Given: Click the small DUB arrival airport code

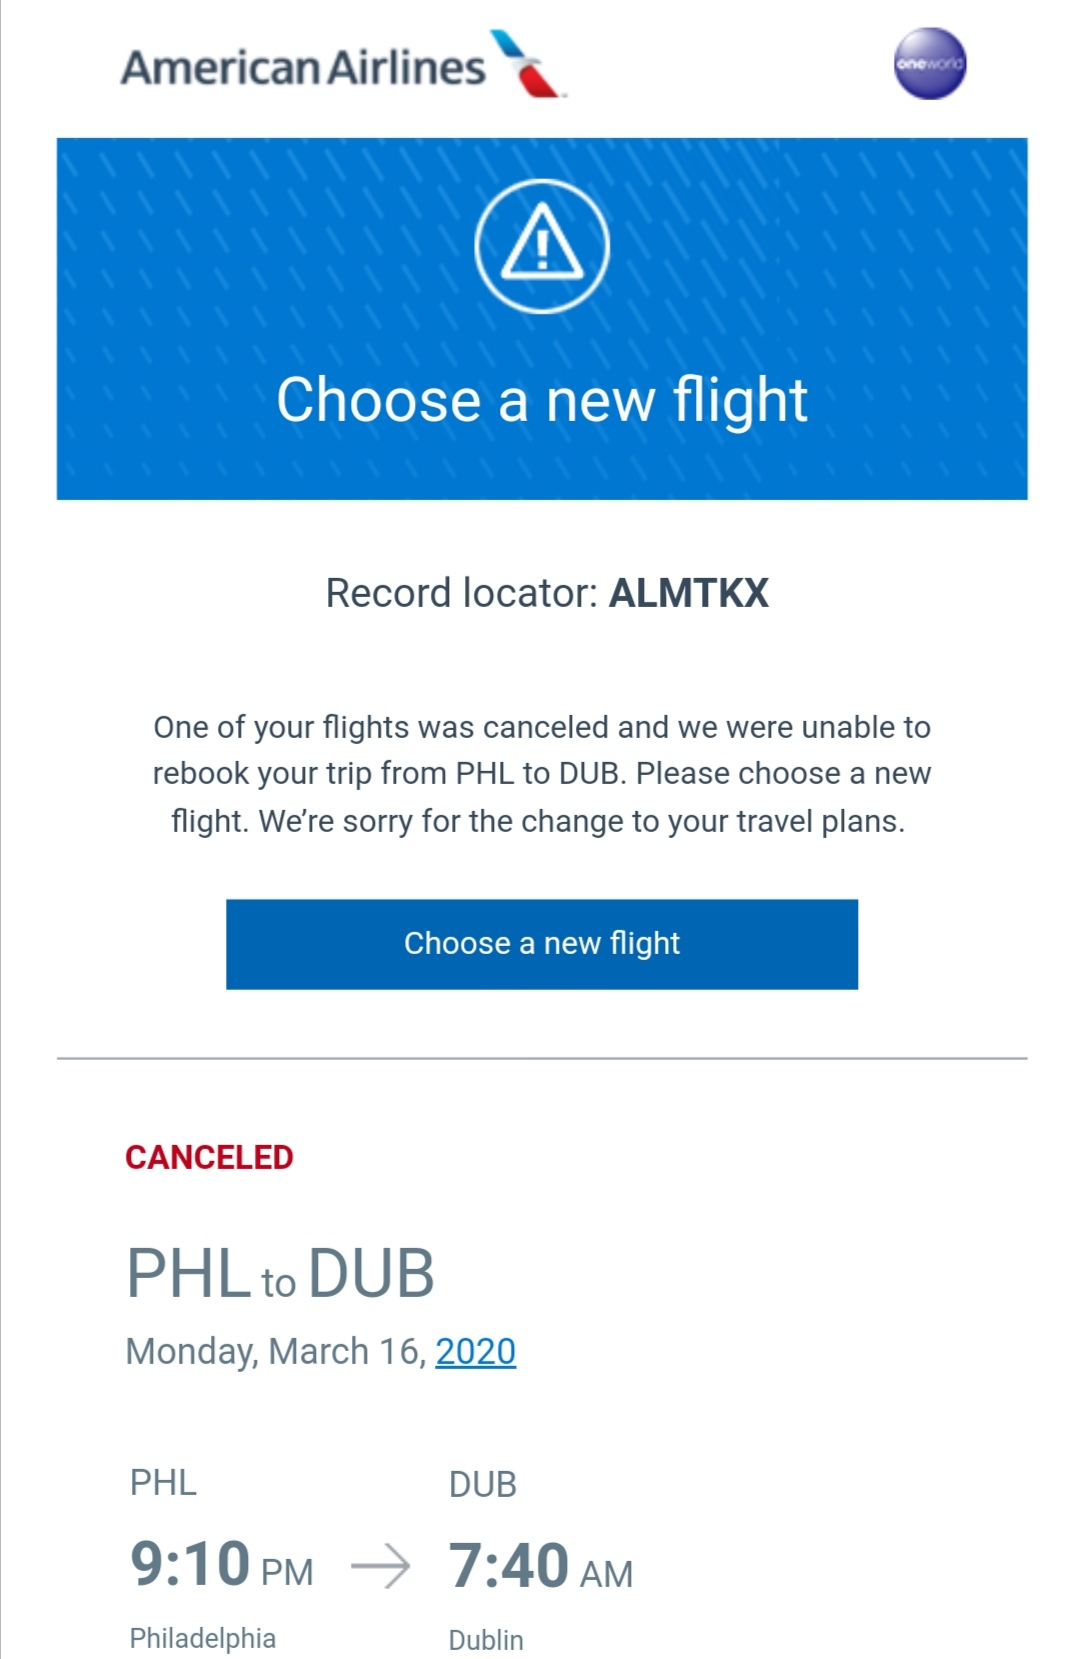Looking at the screenshot, I should [x=482, y=1484].
